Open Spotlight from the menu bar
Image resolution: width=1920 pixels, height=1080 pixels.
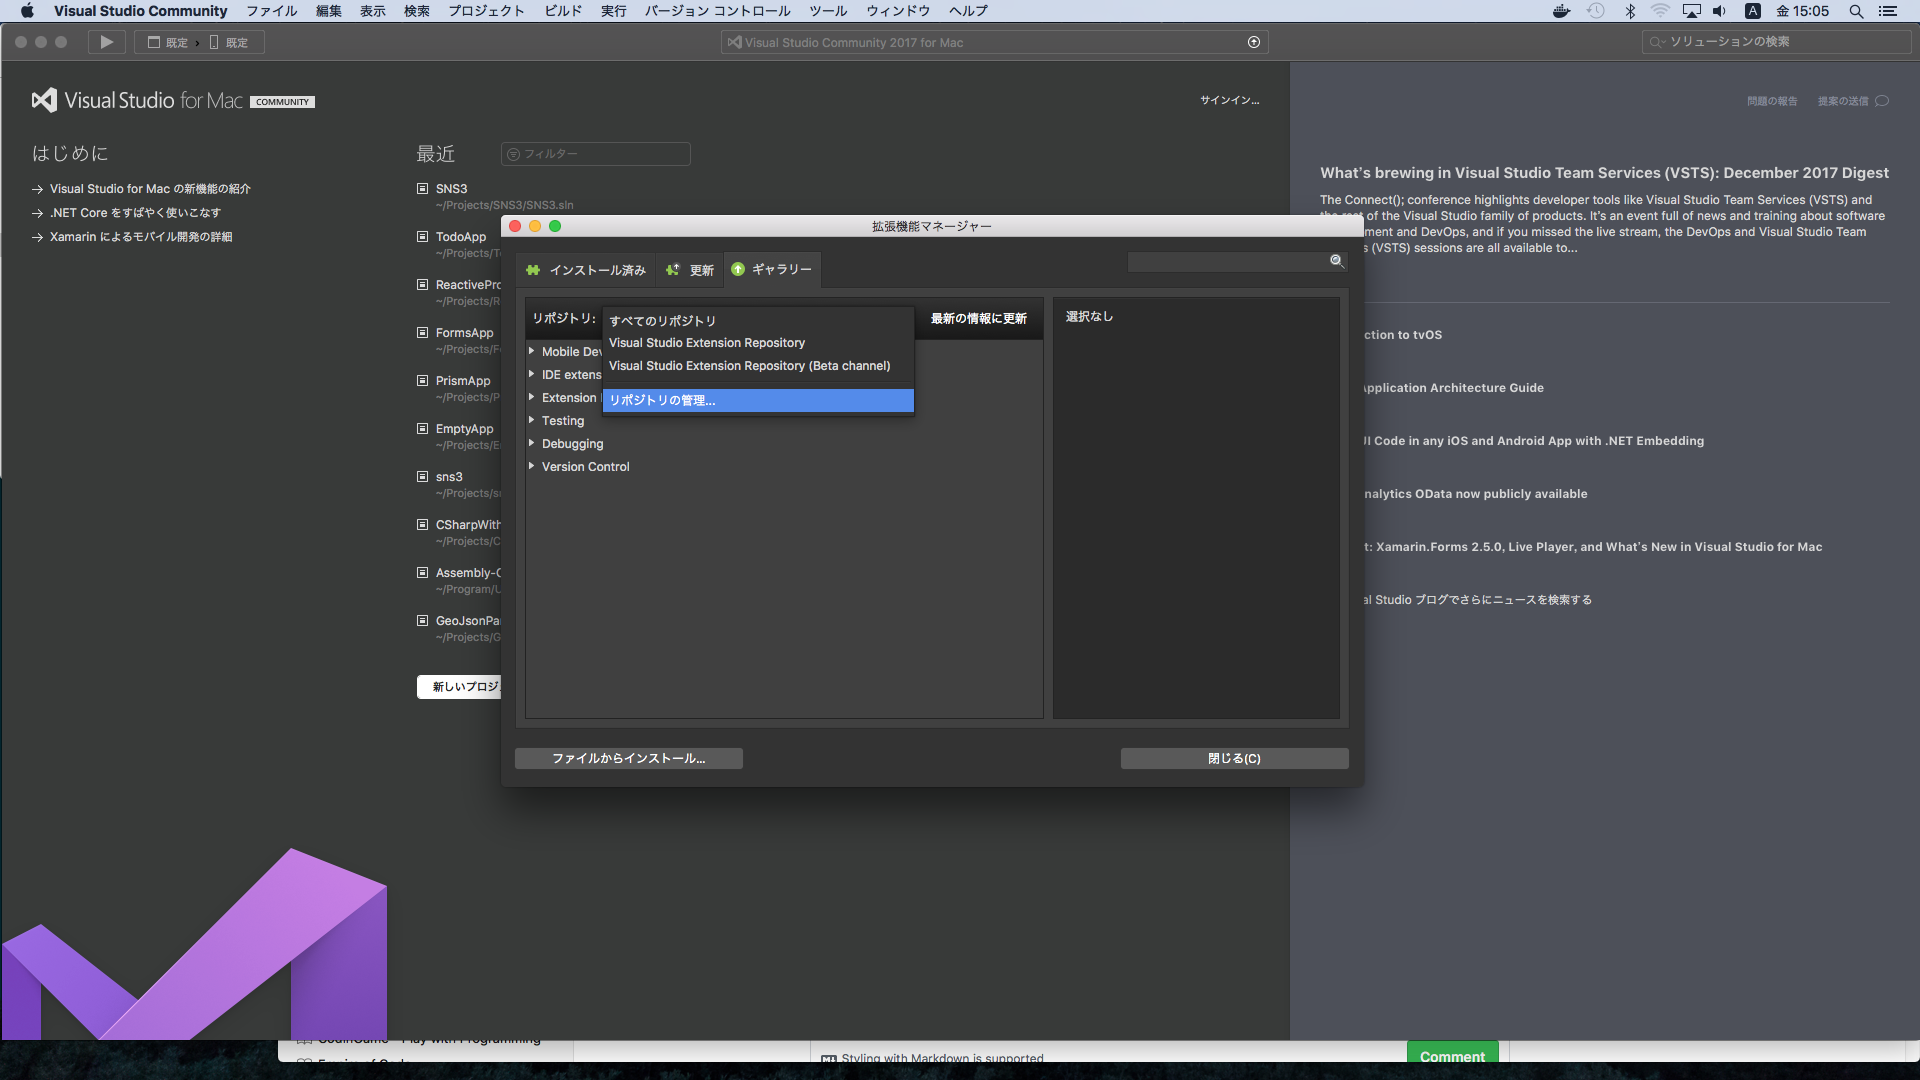pyautogui.click(x=1856, y=11)
